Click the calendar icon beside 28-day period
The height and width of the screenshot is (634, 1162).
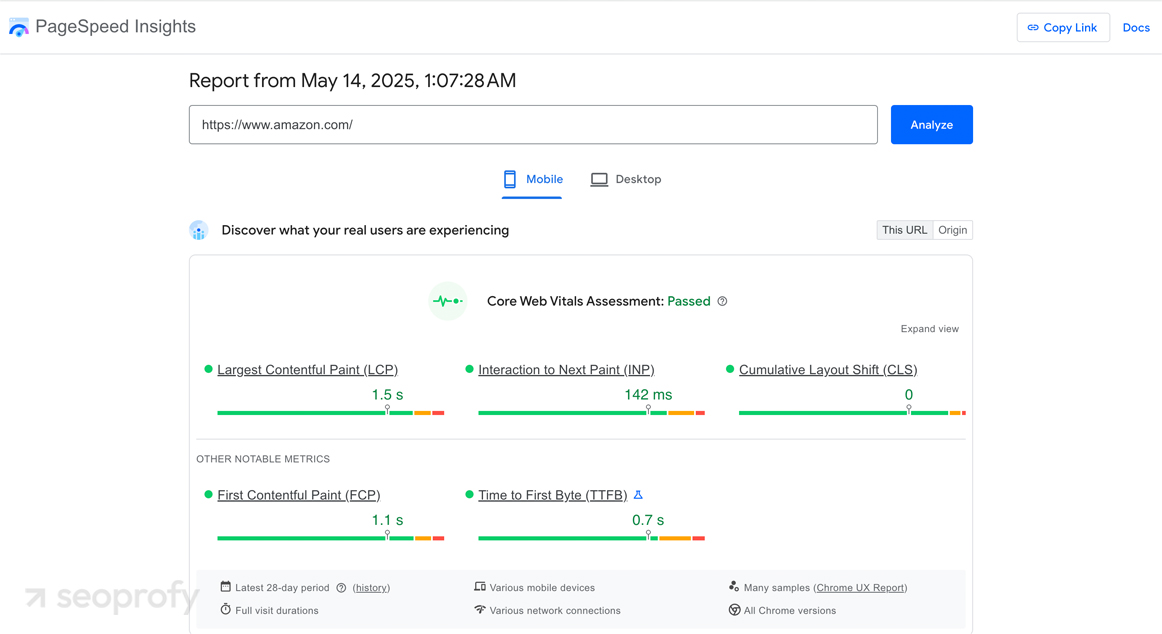tap(225, 587)
